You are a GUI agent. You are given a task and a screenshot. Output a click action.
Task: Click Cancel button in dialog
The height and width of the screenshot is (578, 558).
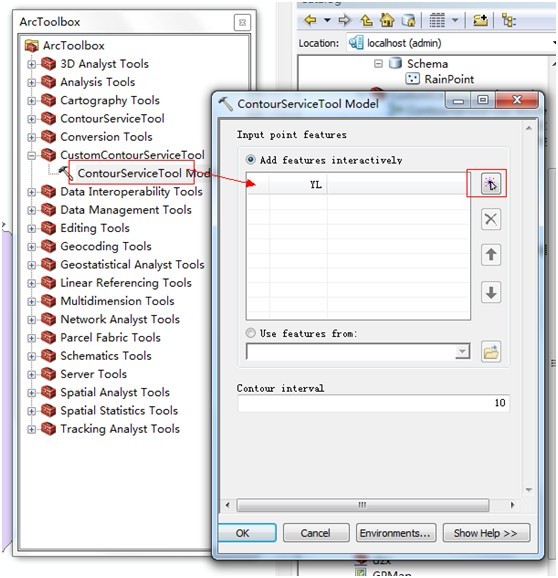point(316,533)
